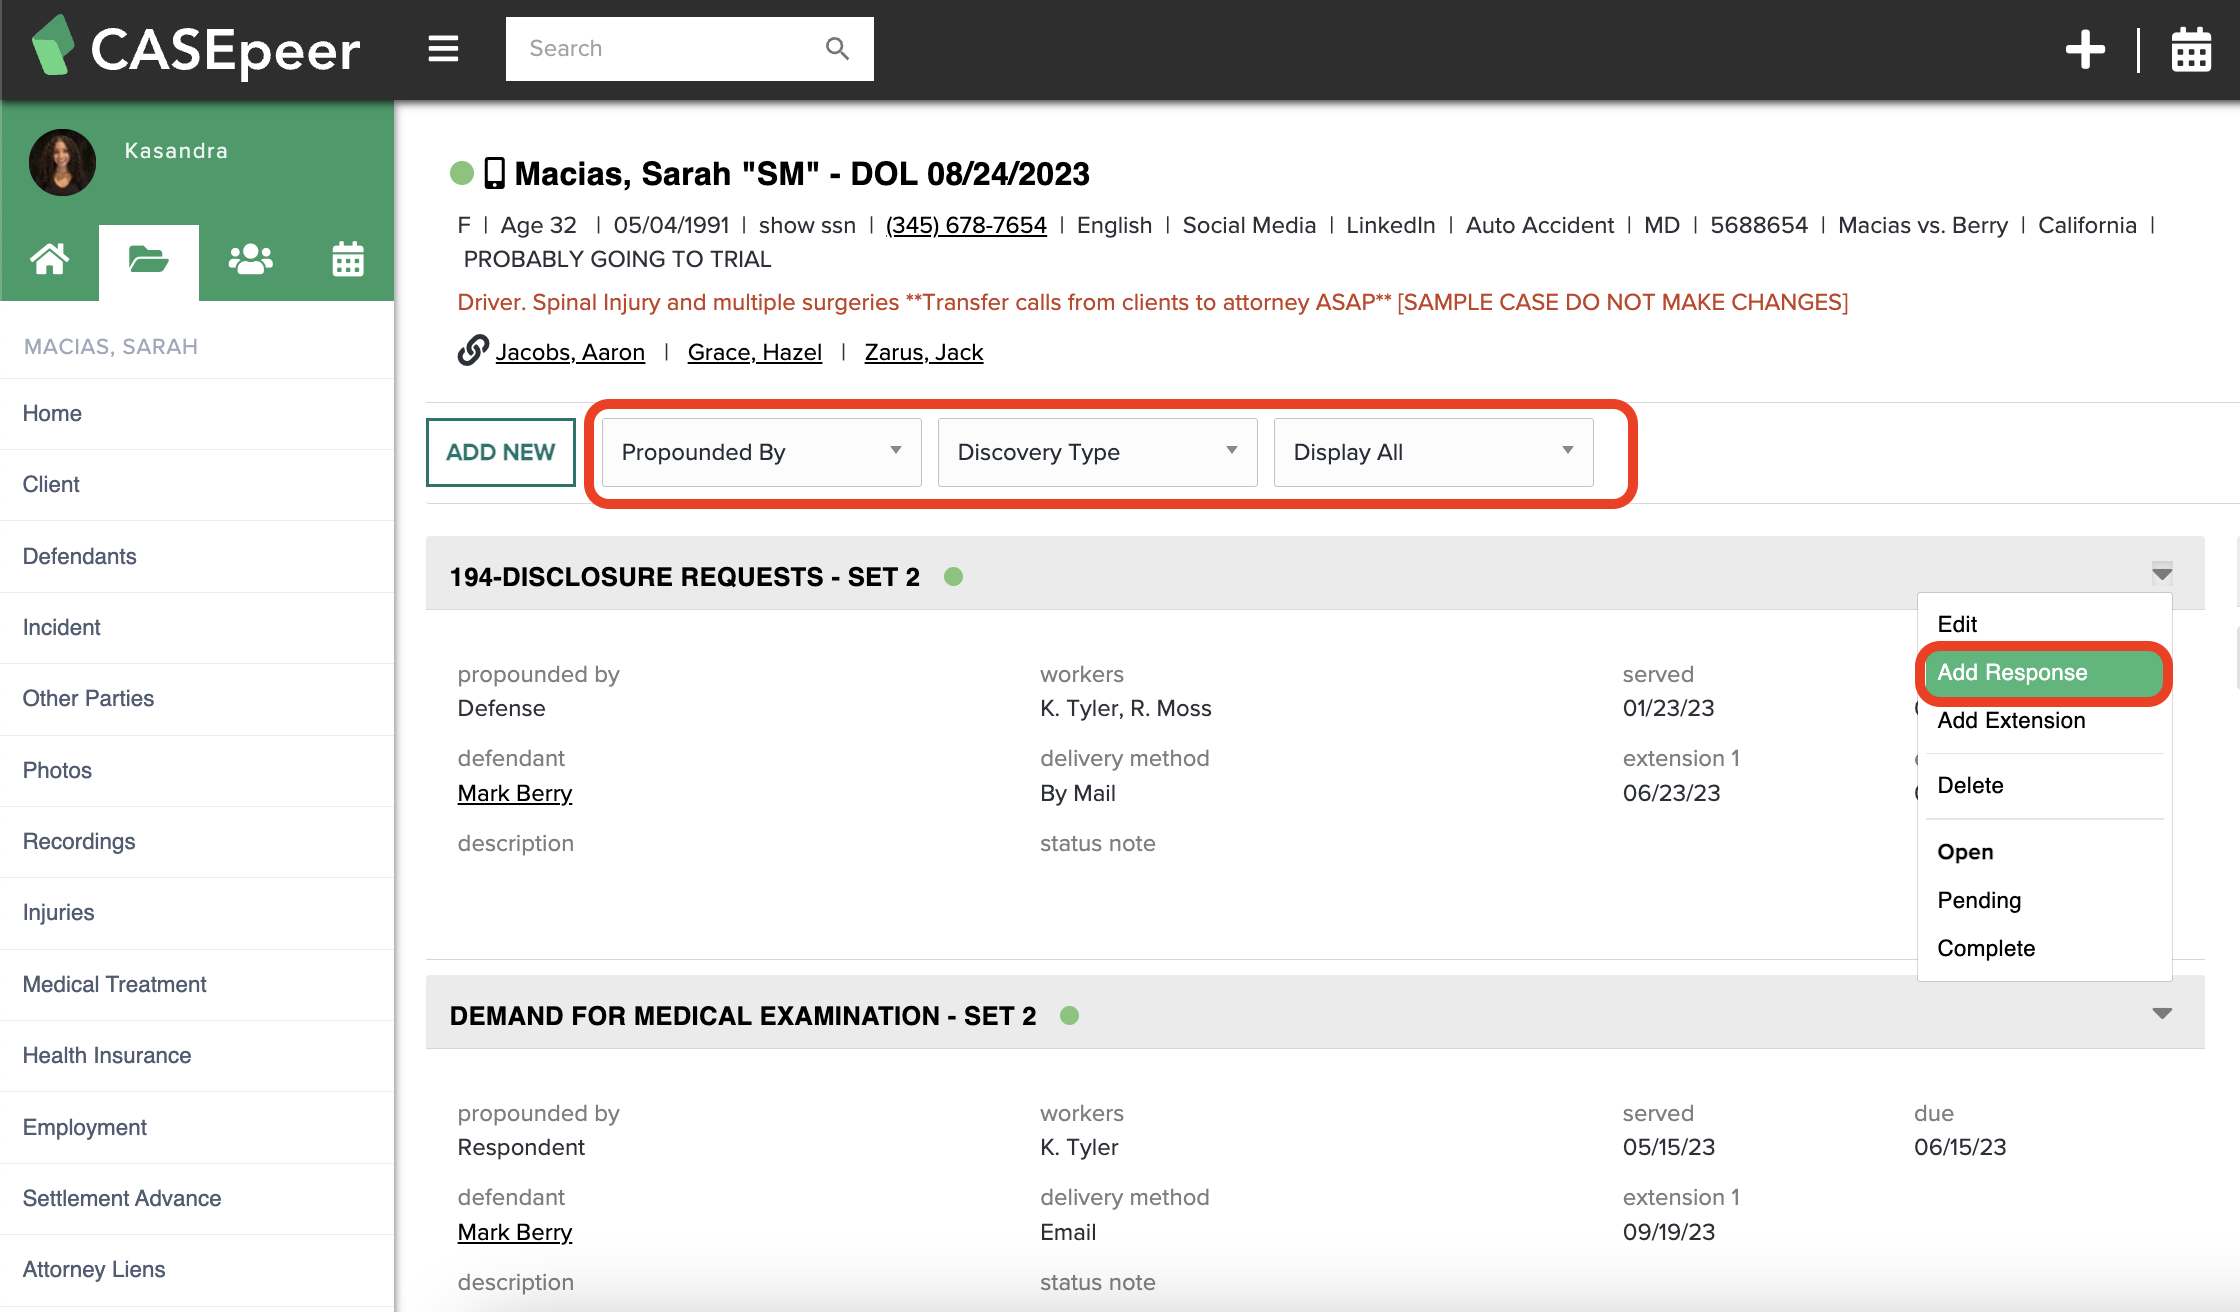This screenshot has width=2240, height=1312.
Task: Click the ADD NEW button
Action: pos(500,452)
